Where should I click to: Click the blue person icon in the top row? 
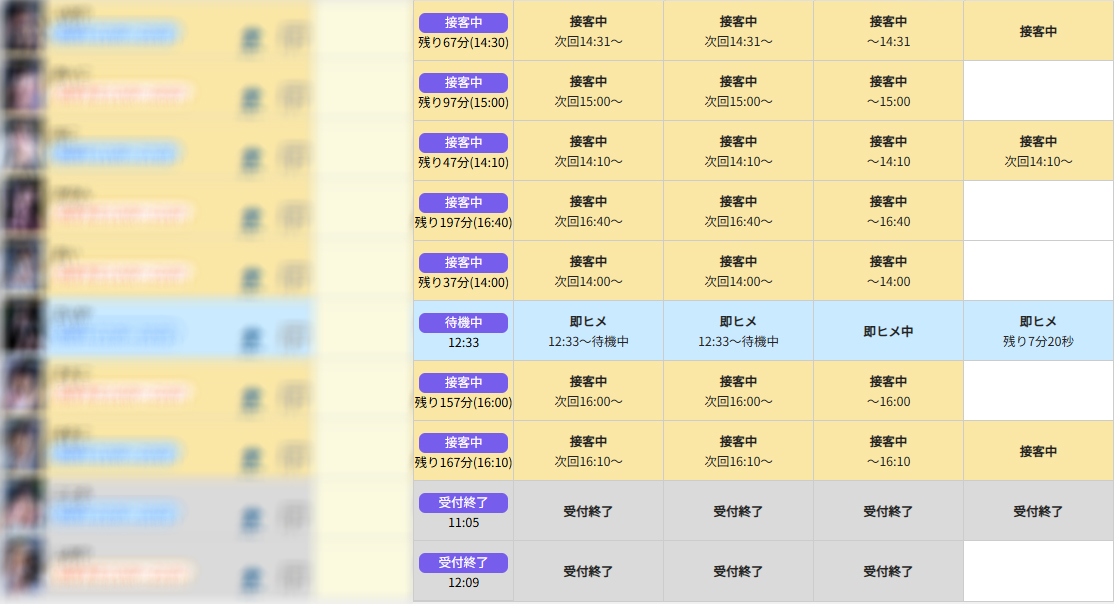click(251, 38)
